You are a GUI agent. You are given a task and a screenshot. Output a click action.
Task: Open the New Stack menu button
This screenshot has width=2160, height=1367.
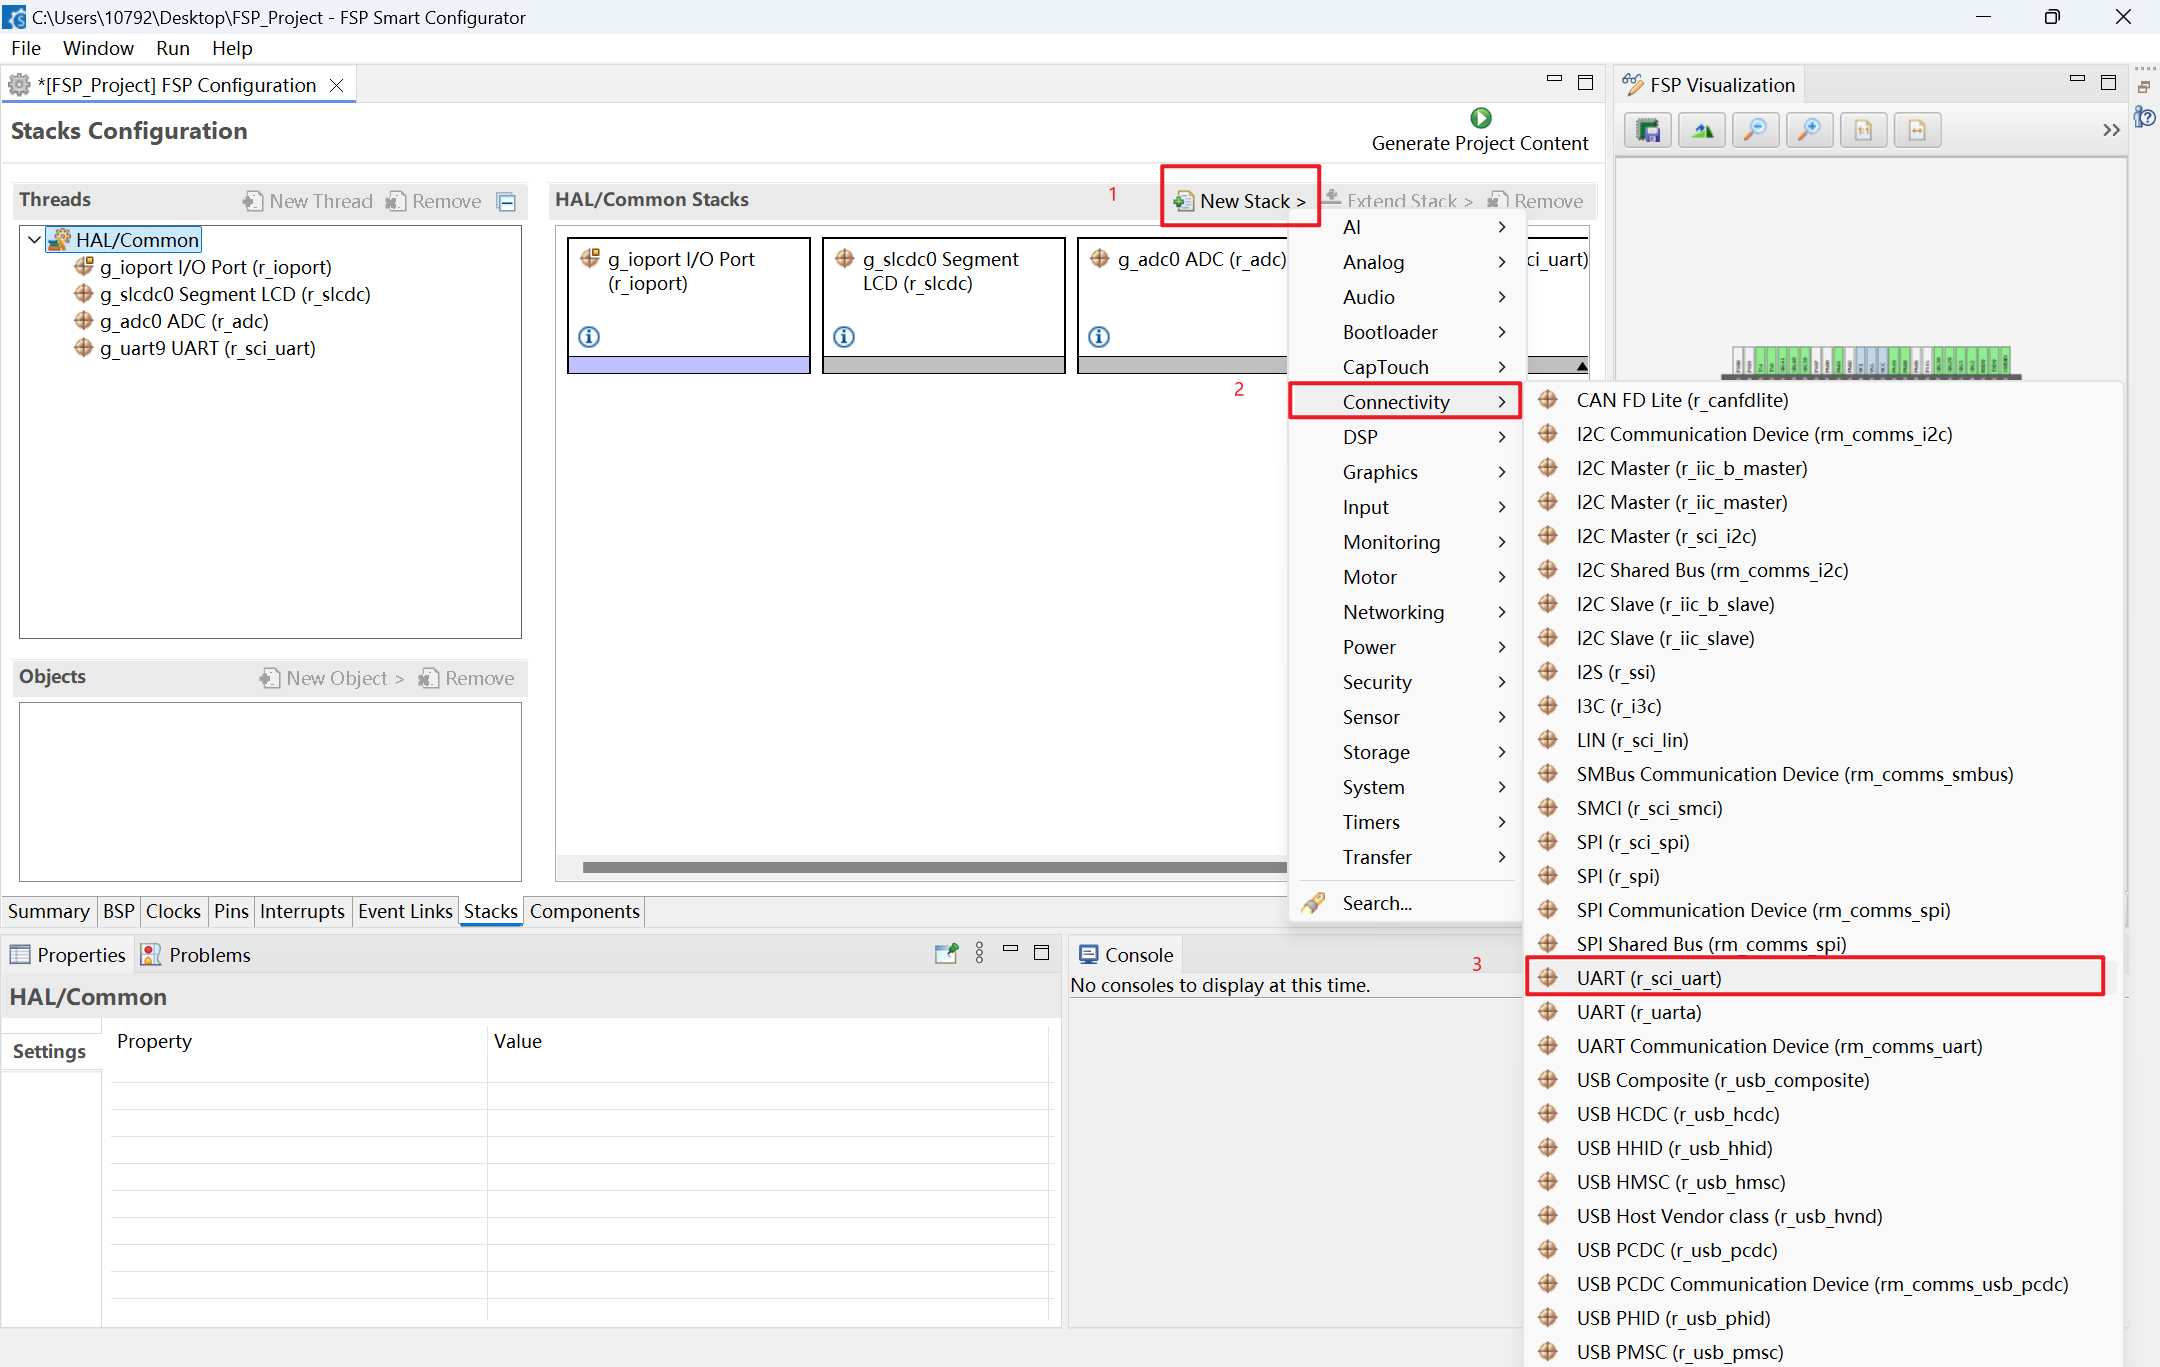pos(1241,201)
